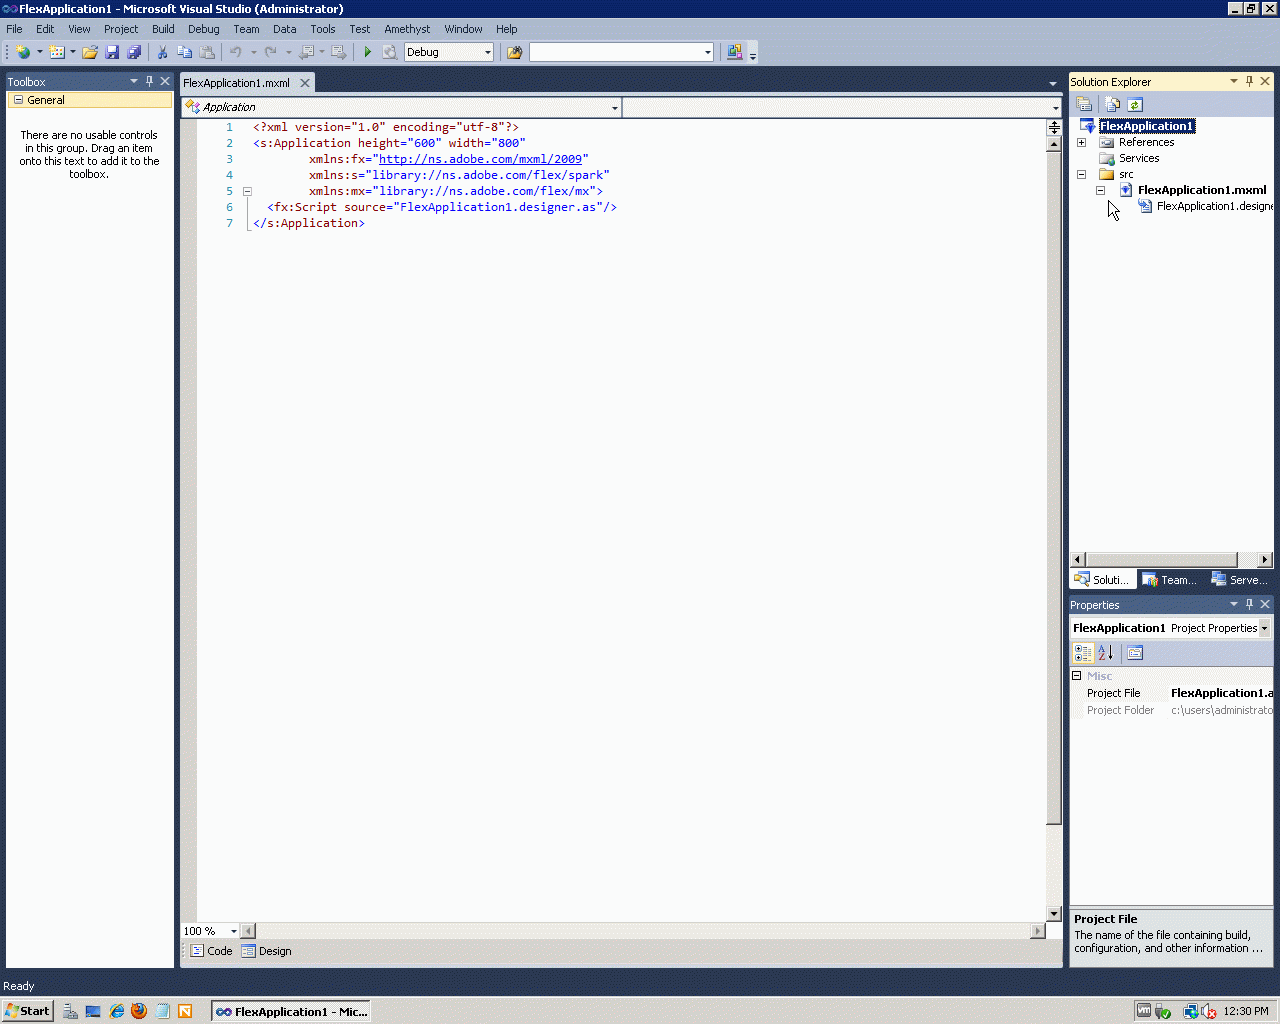Click the Windows Start button
Image resolution: width=1280 pixels, height=1024 pixels.
tap(27, 1011)
